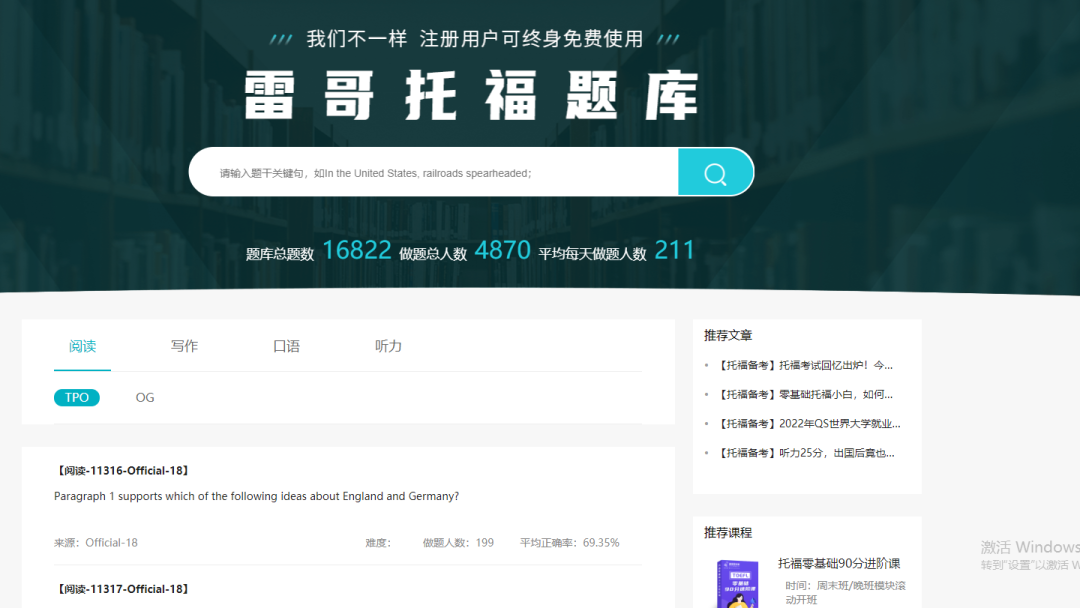Switch to the 口语 tab
Screen dimensions: 1080x608
[286, 346]
